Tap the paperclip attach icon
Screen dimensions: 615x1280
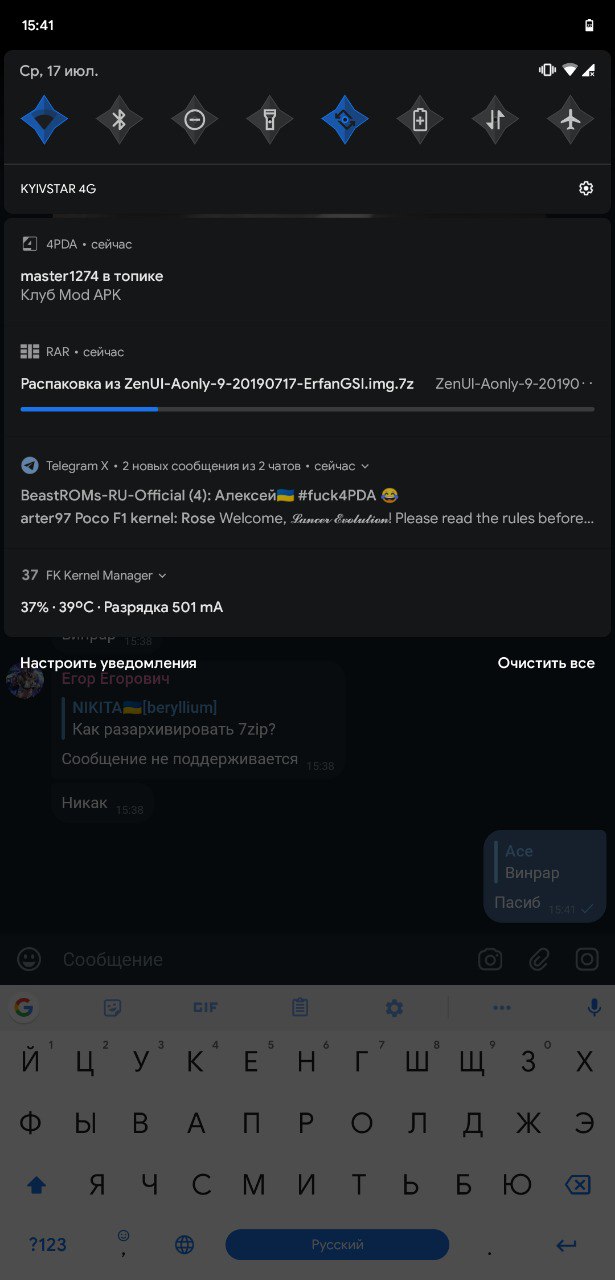539,959
